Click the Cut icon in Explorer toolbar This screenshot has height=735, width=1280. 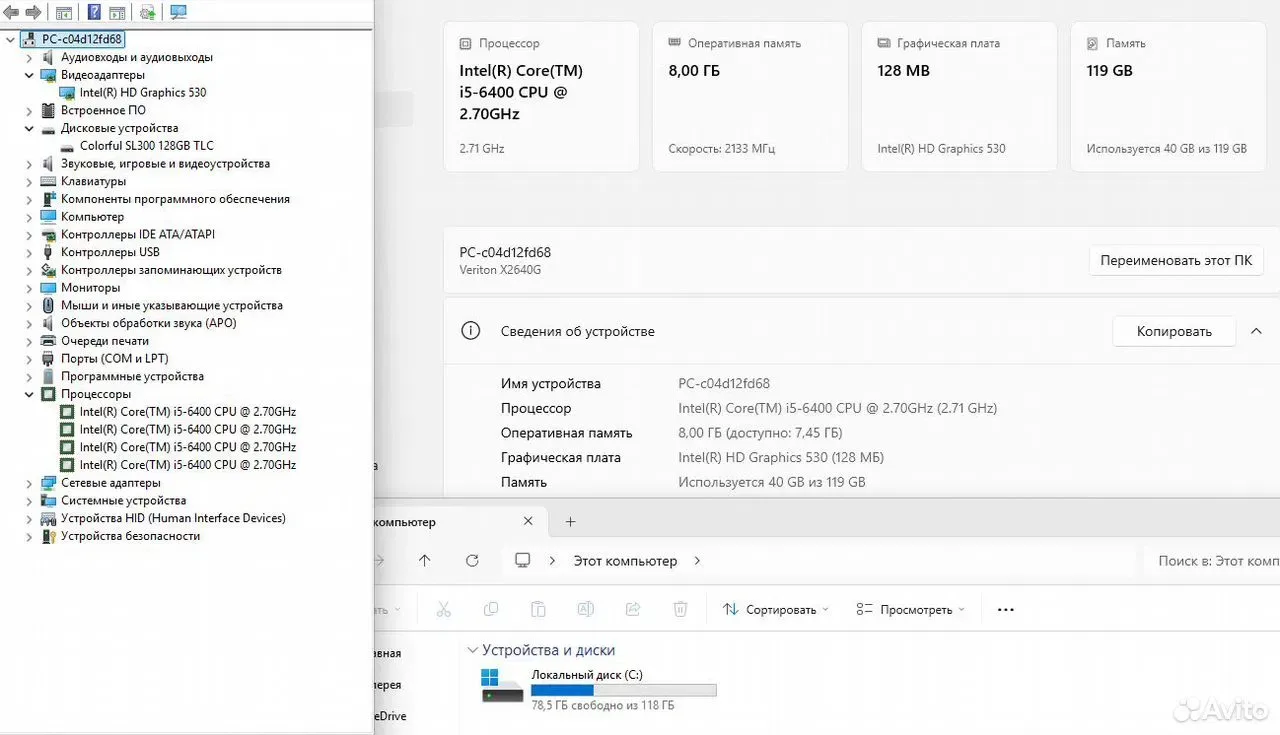[x=444, y=609]
